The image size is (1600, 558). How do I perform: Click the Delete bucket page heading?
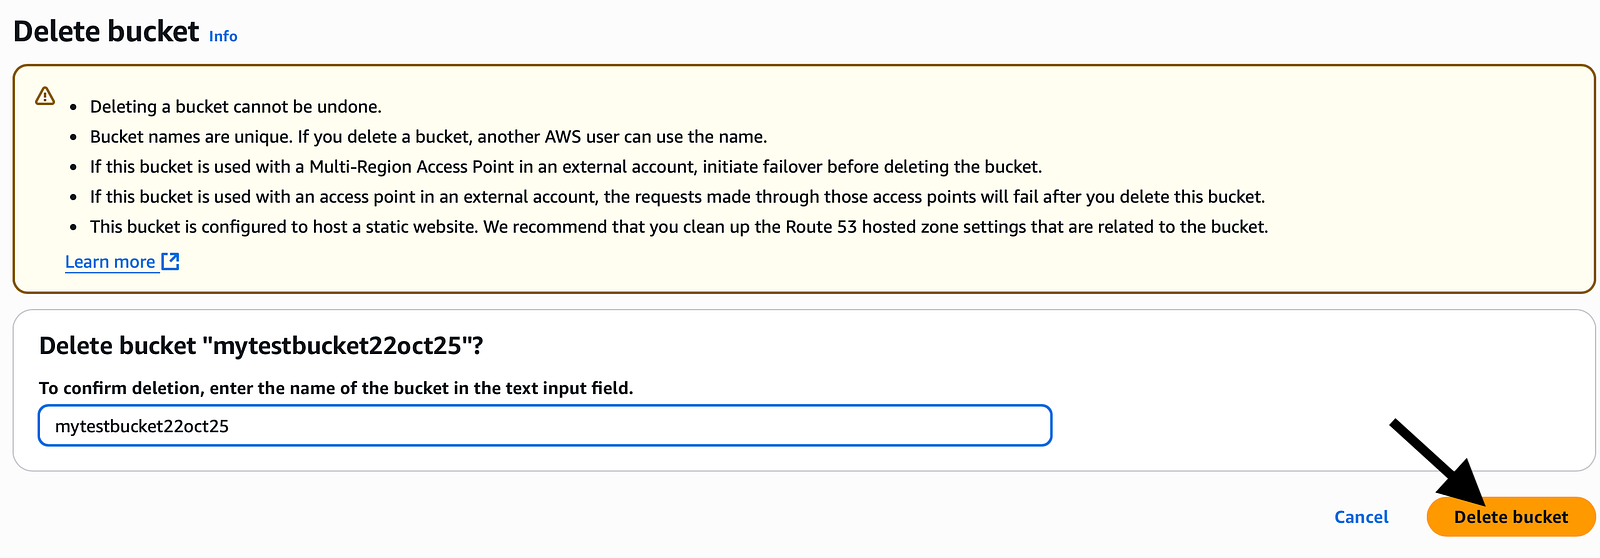click(106, 32)
